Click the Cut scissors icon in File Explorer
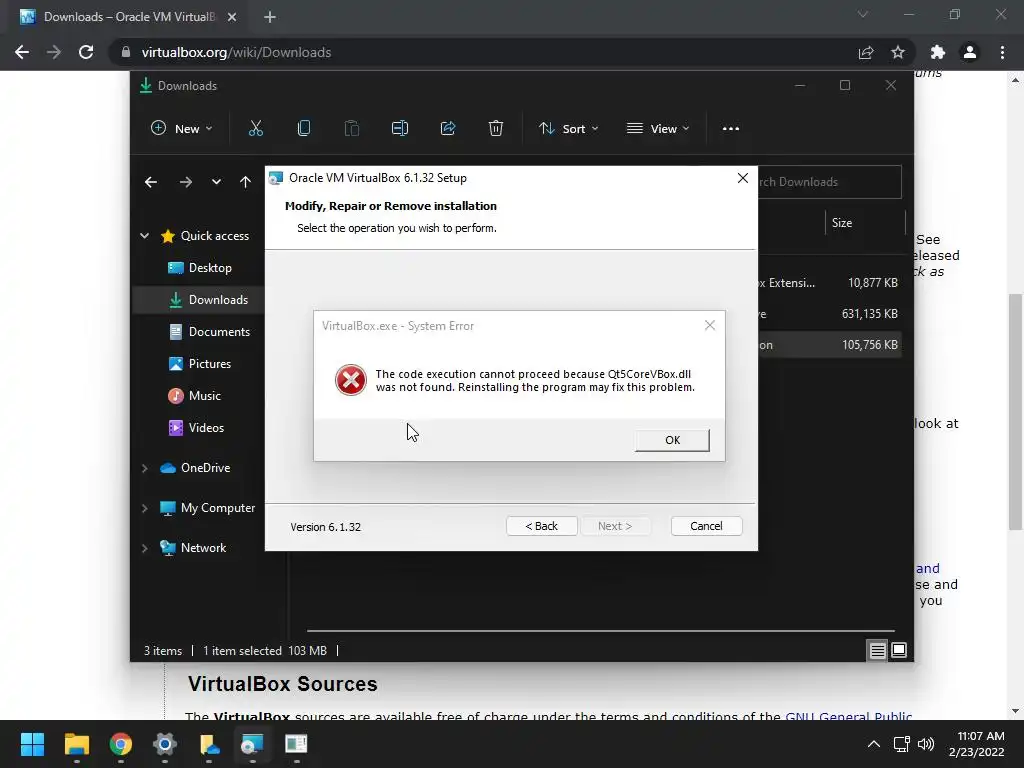The height and width of the screenshot is (768, 1024). click(255, 129)
